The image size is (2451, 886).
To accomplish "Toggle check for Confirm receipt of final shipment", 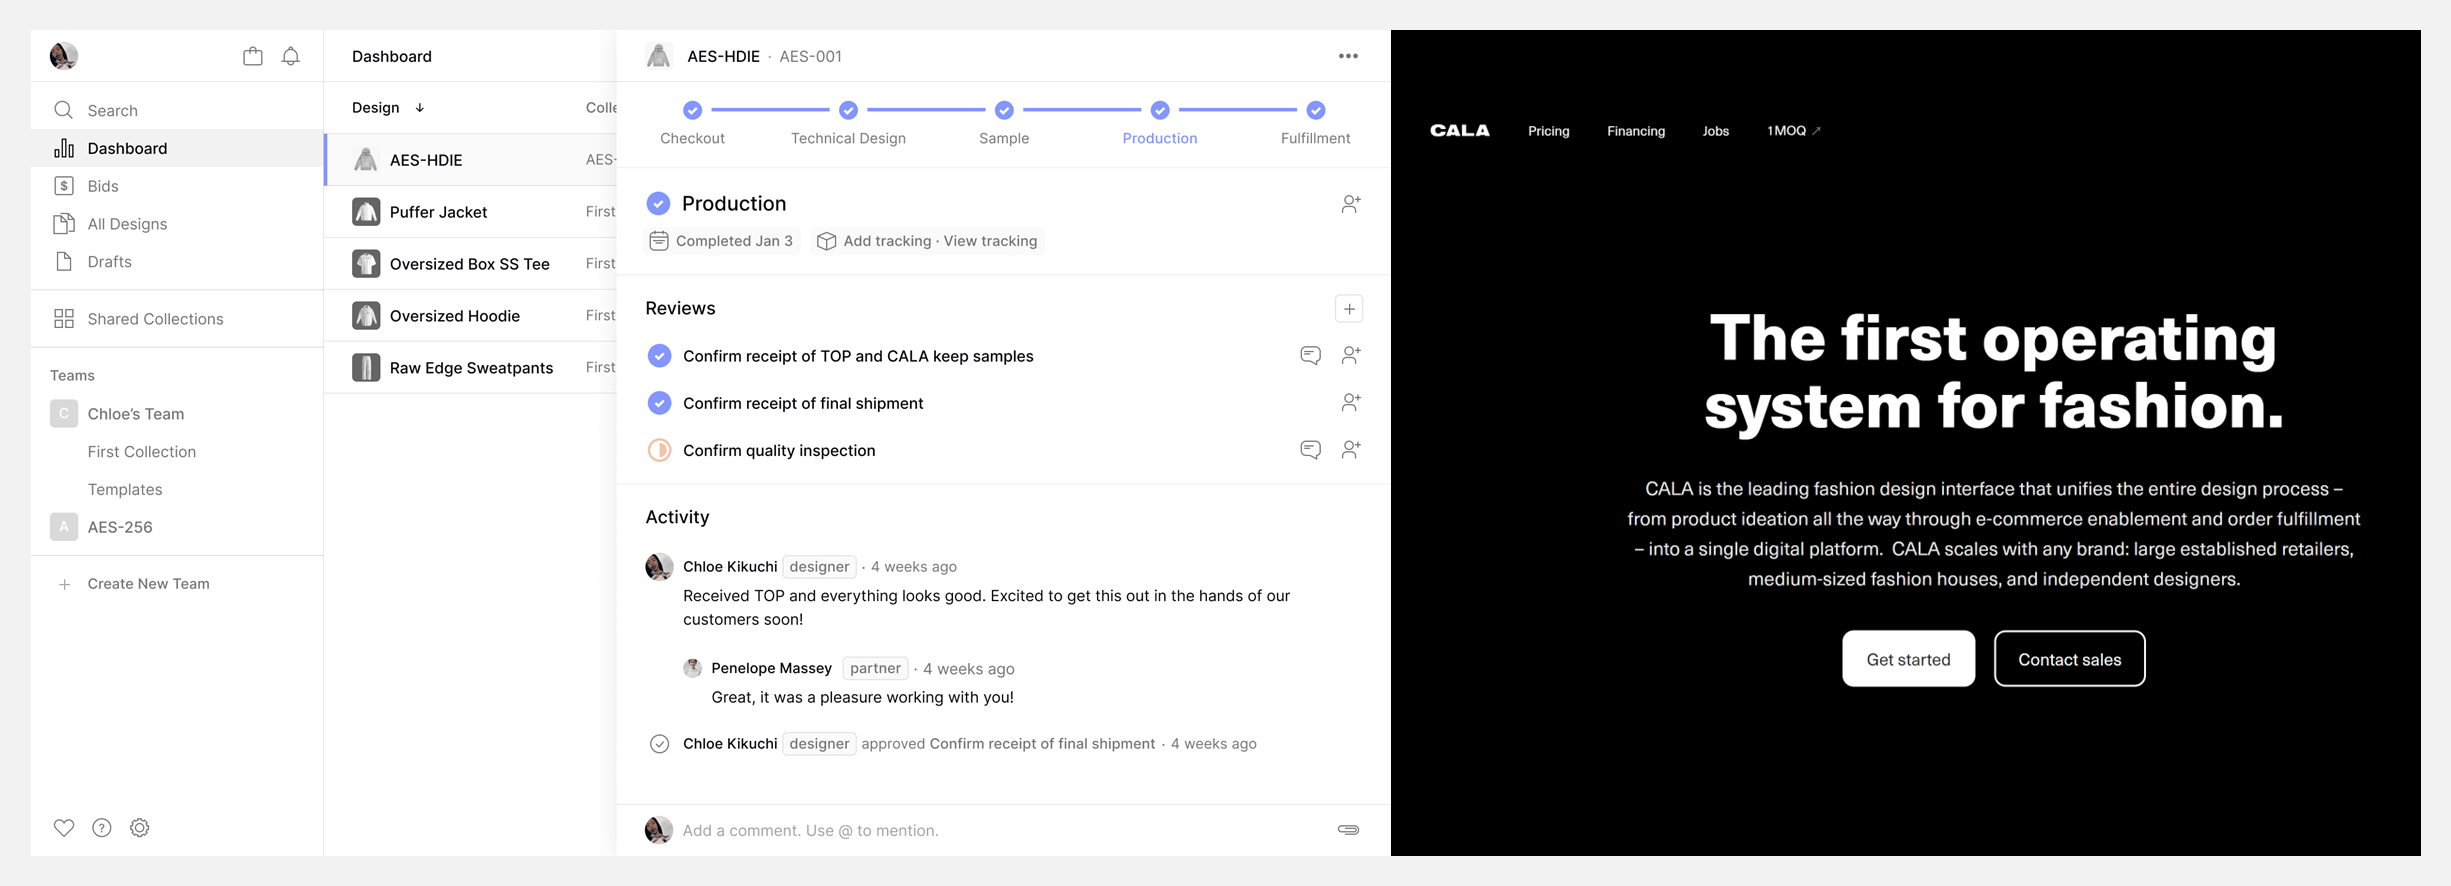I will 660,403.
